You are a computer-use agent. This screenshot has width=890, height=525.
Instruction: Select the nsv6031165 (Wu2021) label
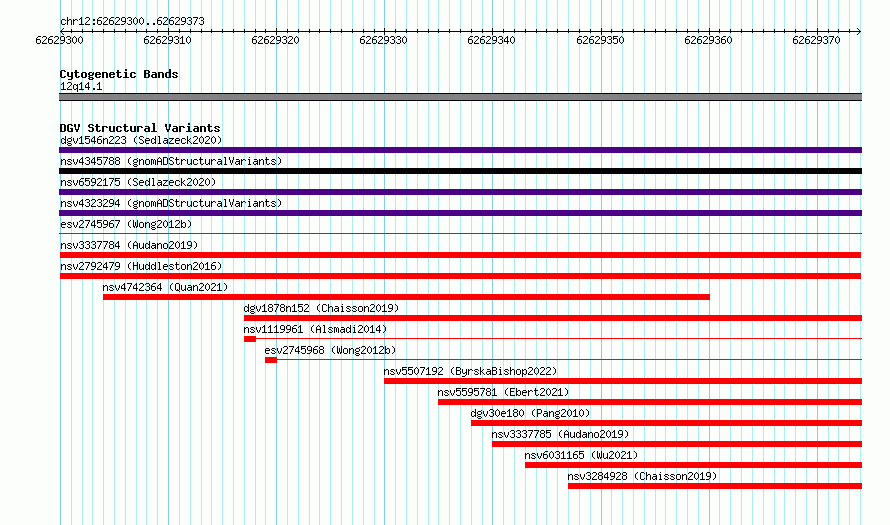(x=581, y=455)
